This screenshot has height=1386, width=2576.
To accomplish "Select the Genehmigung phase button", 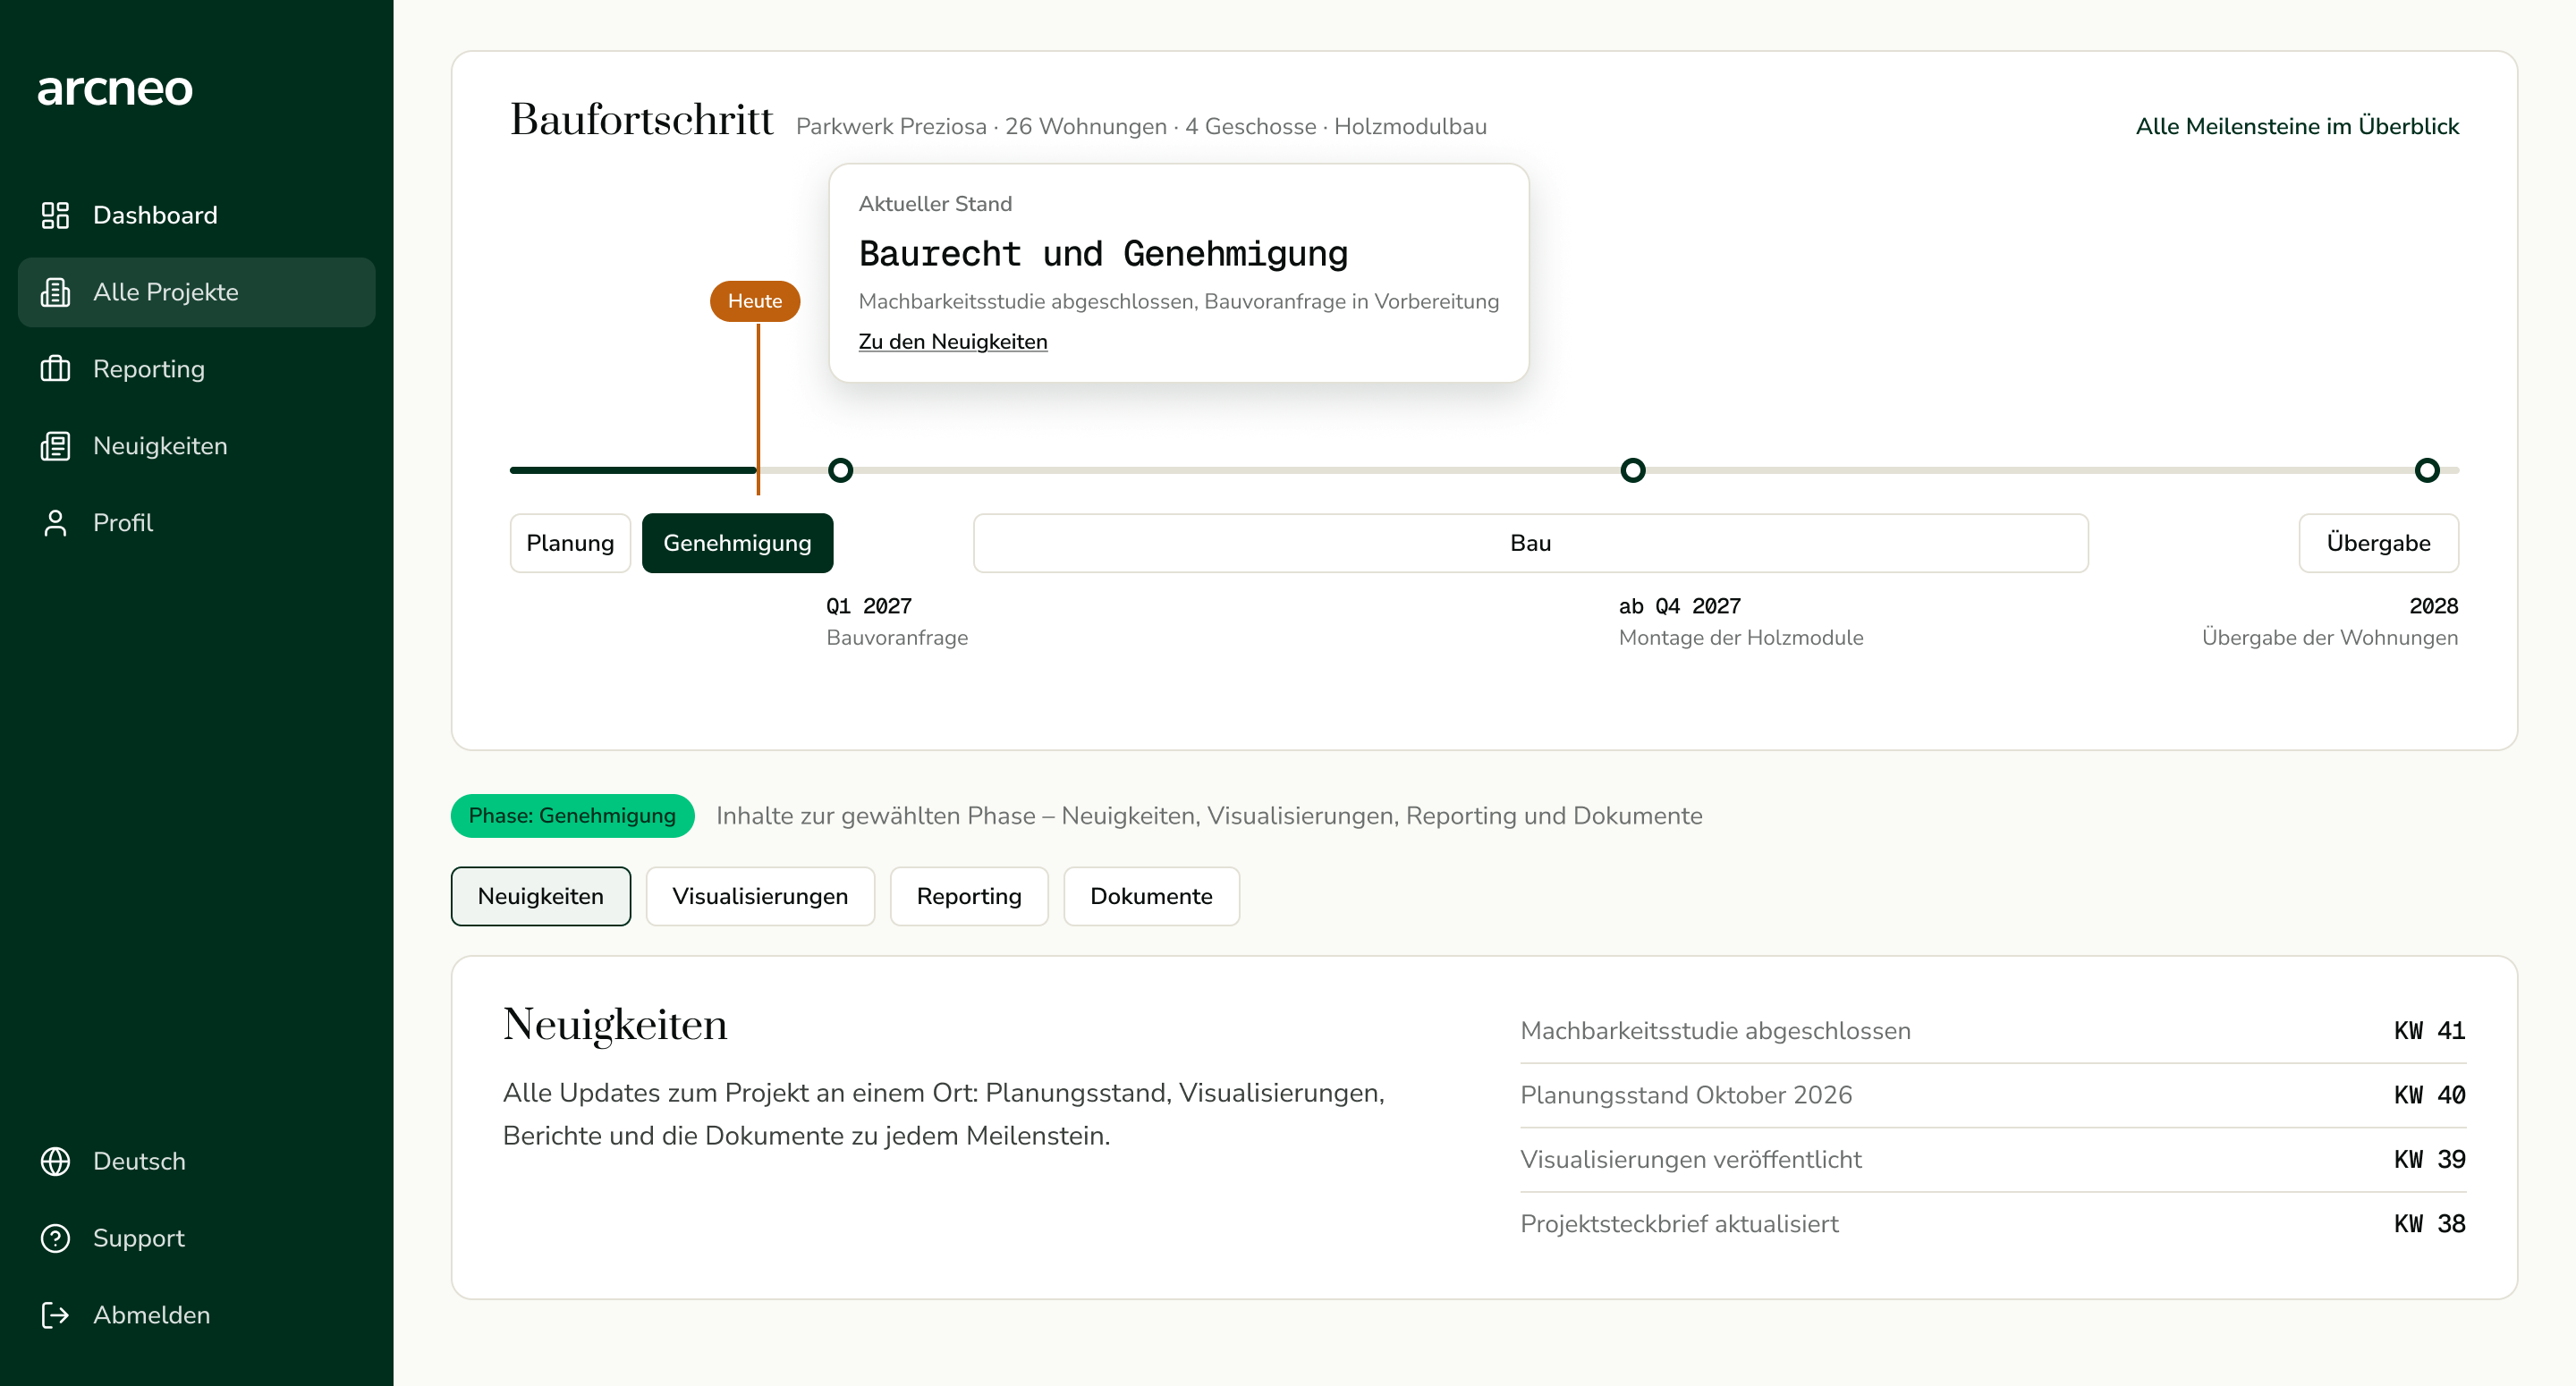I will [737, 543].
